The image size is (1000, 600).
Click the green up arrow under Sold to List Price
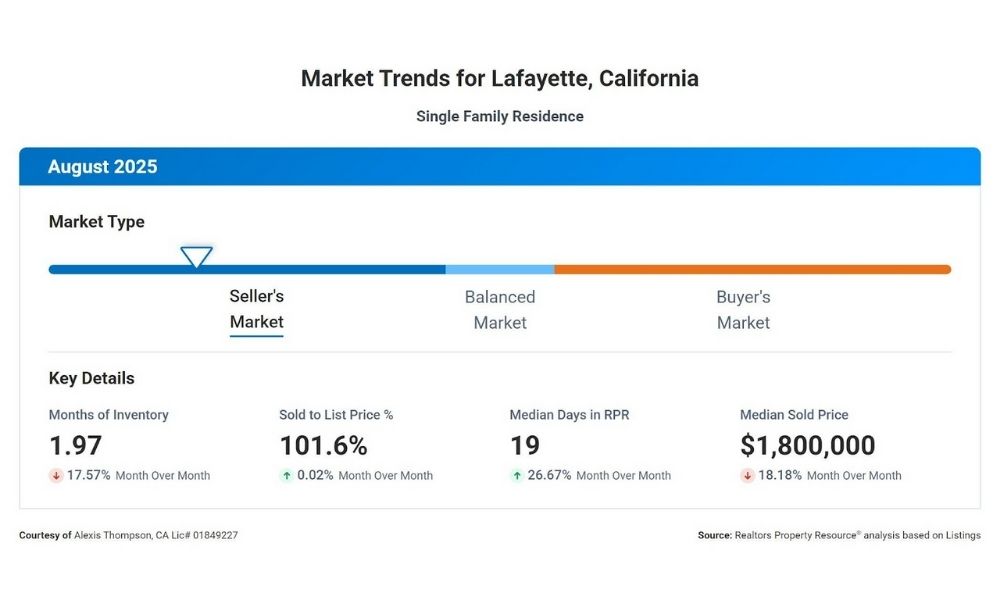click(286, 476)
